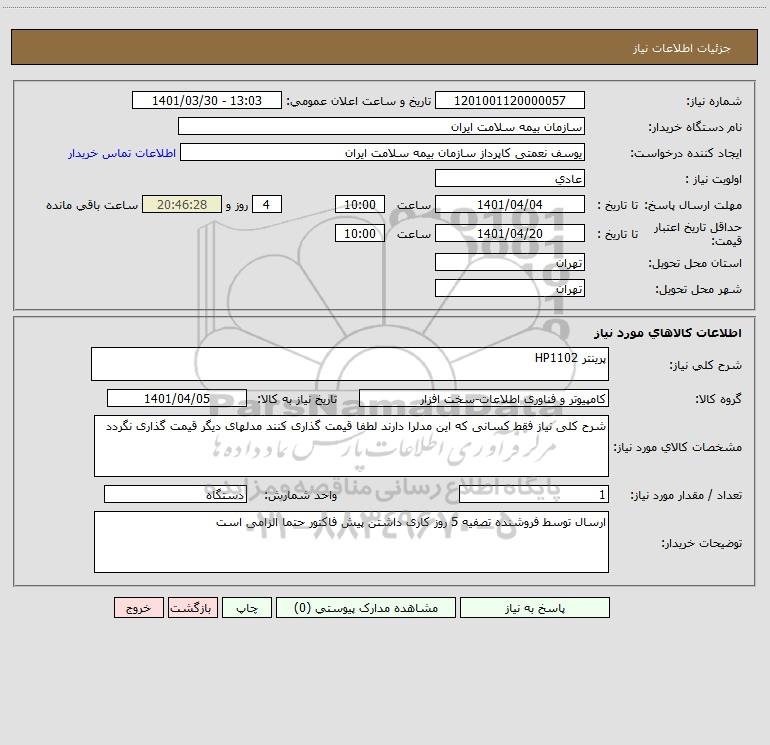
Task: Click the 'اولویت نیاز :' label
Action: [714, 180]
